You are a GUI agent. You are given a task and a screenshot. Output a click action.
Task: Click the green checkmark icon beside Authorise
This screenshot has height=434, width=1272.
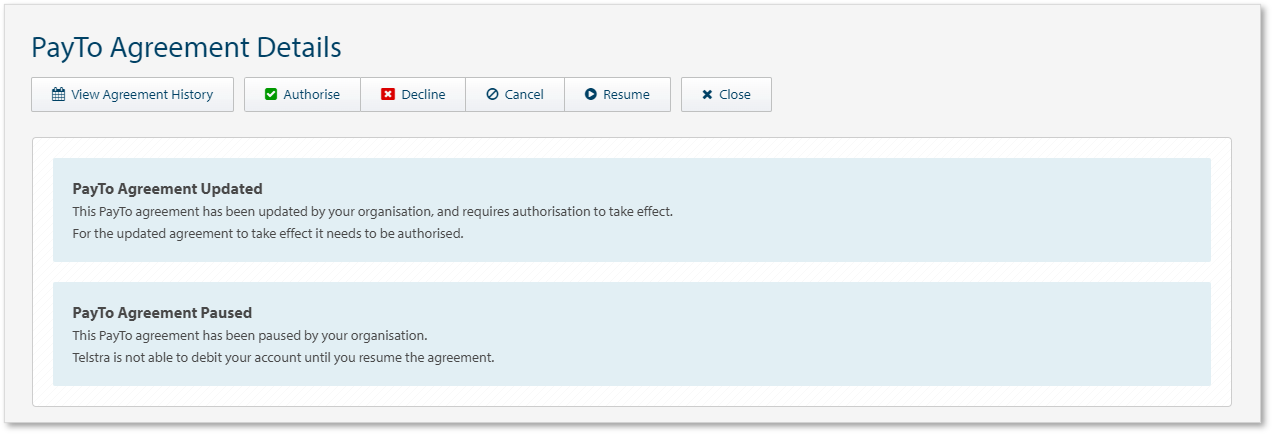click(x=271, y=95)
